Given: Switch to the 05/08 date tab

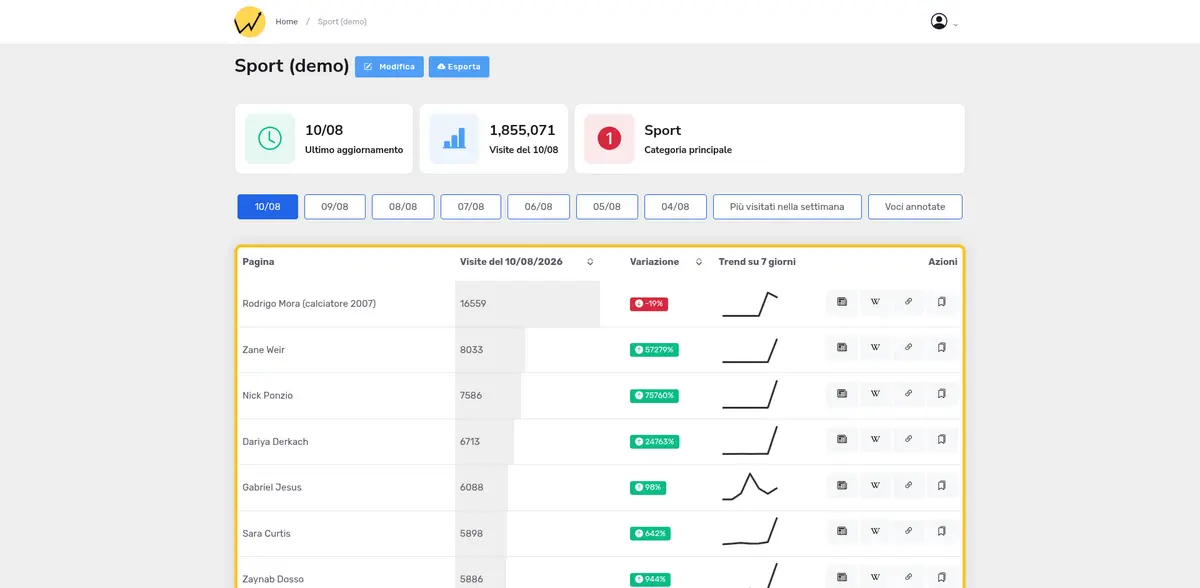Looking at the screenshot, I should click(607, 207).
